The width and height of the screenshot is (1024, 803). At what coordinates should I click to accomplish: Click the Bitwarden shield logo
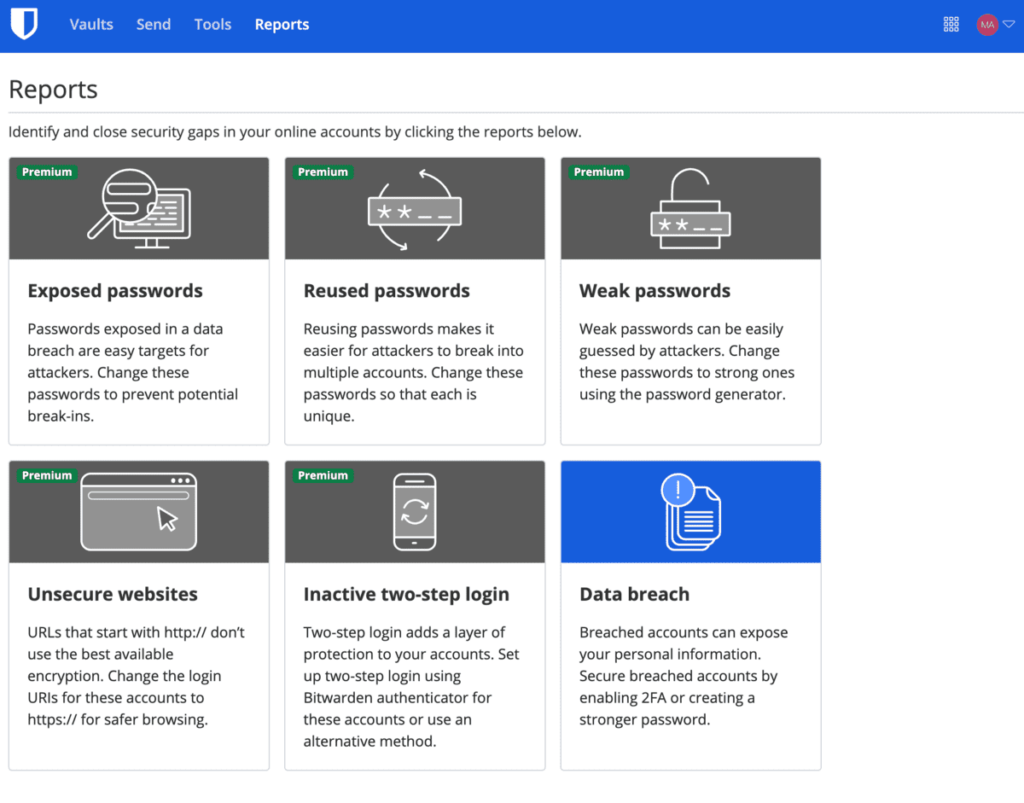(24, 24)
